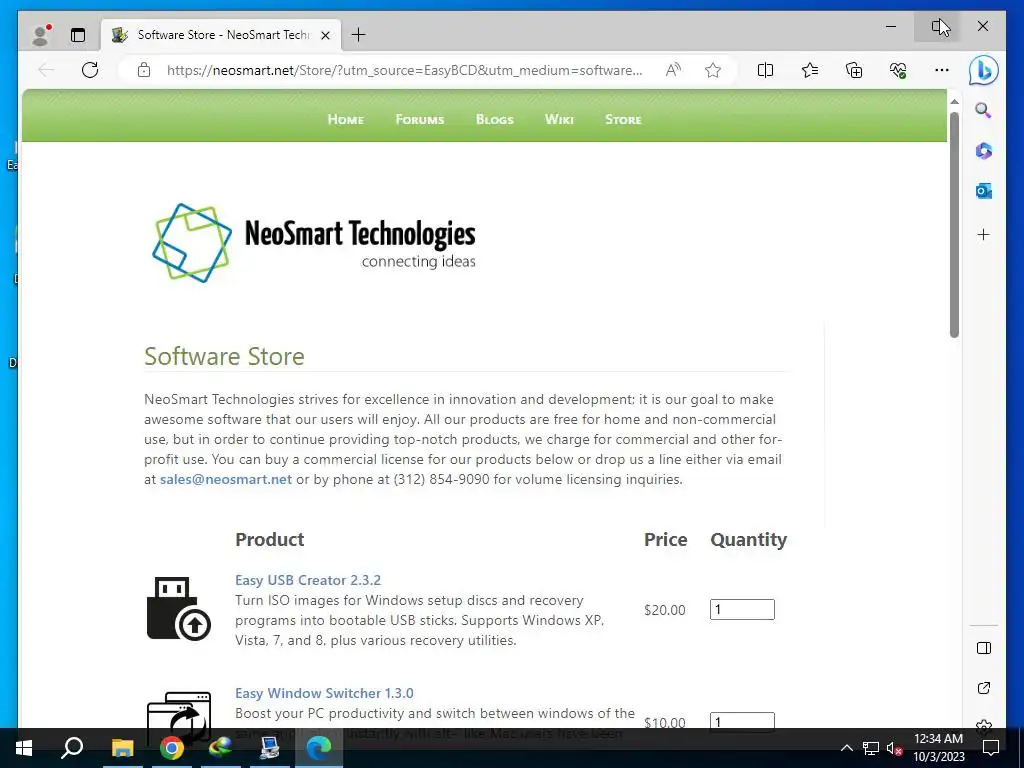Refresh the page with reload icon

(90, 70)
